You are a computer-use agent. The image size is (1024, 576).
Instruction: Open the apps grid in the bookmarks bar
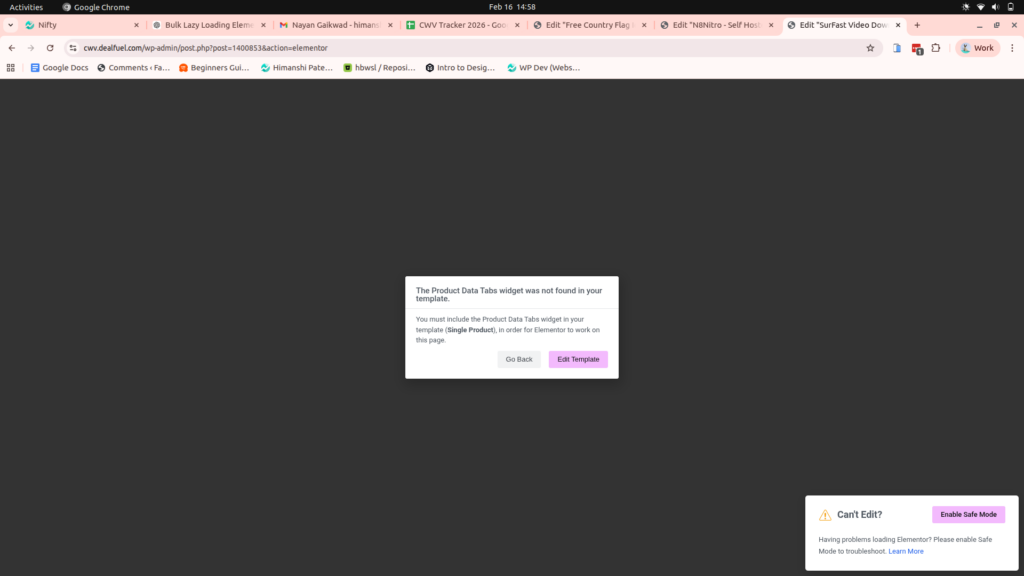(x=11, y=68)
